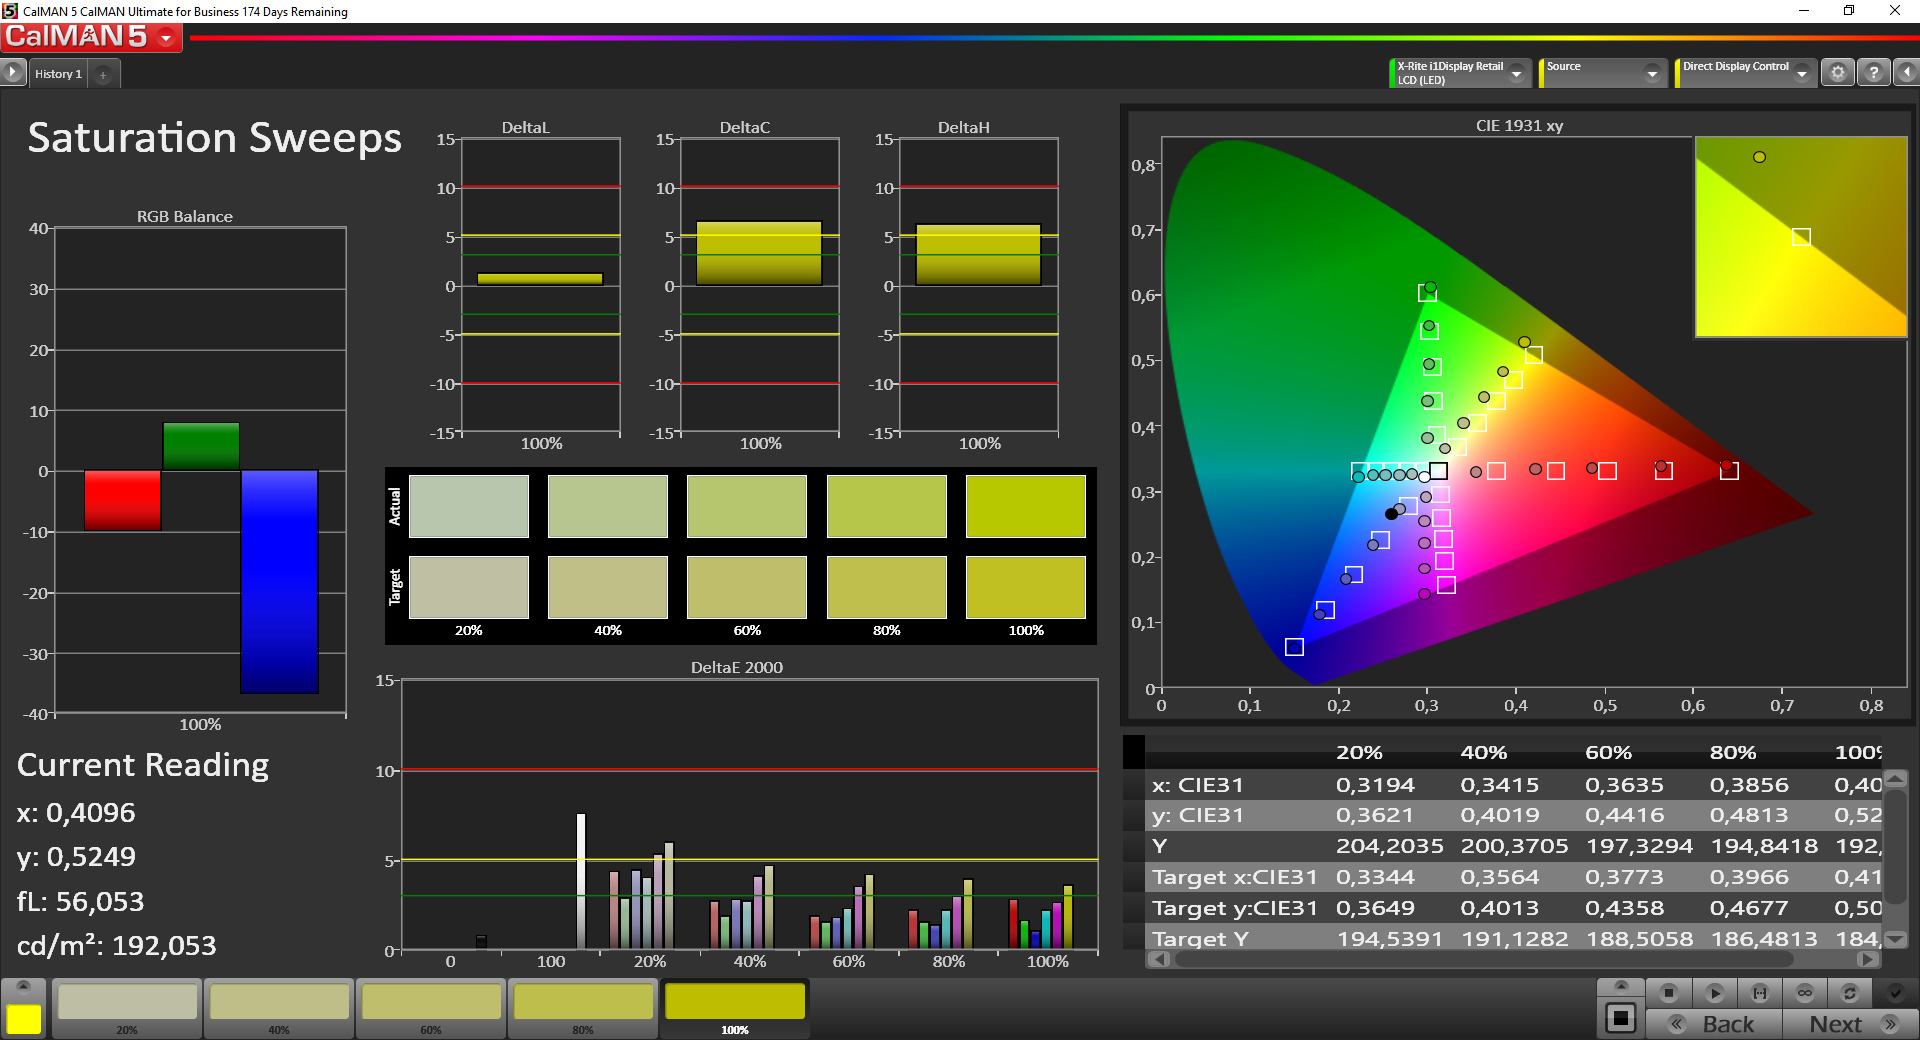Screen dimensions: 1920x1040
Task: Open the CalMAN 5 main menu
Action: click(x=91, y=37)
